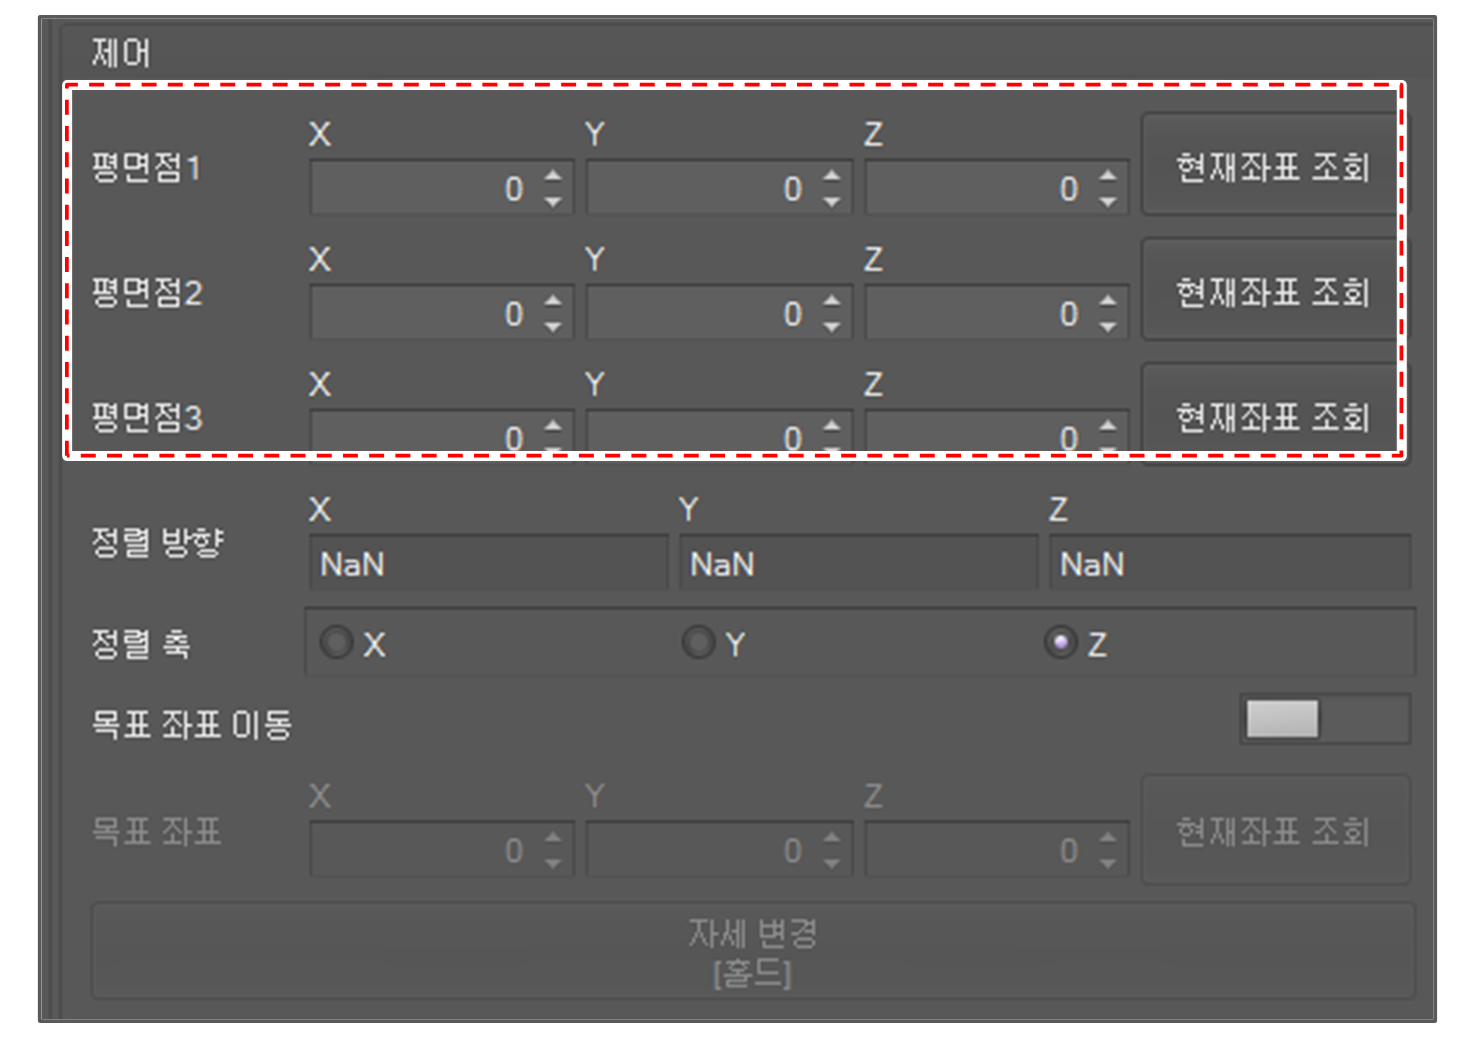Click 현재좌표 조회 button for 평면점2
This screenshot has width=1476, height=1038.
1270,291
